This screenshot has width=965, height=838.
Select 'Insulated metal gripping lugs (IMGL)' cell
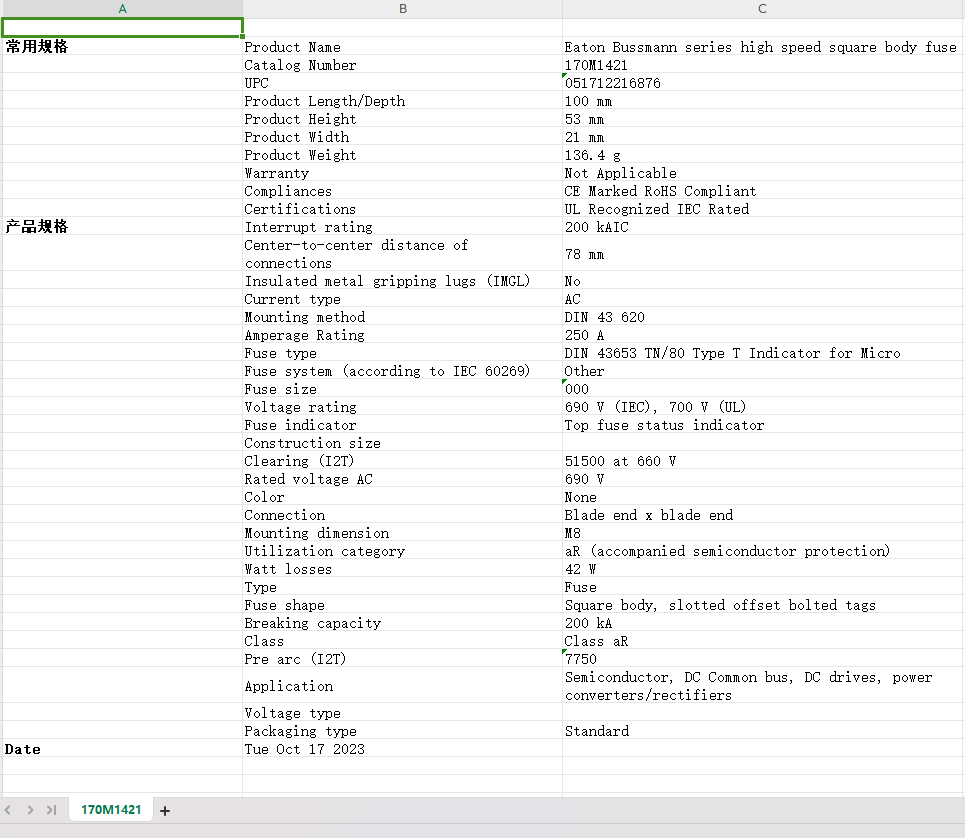402,281
